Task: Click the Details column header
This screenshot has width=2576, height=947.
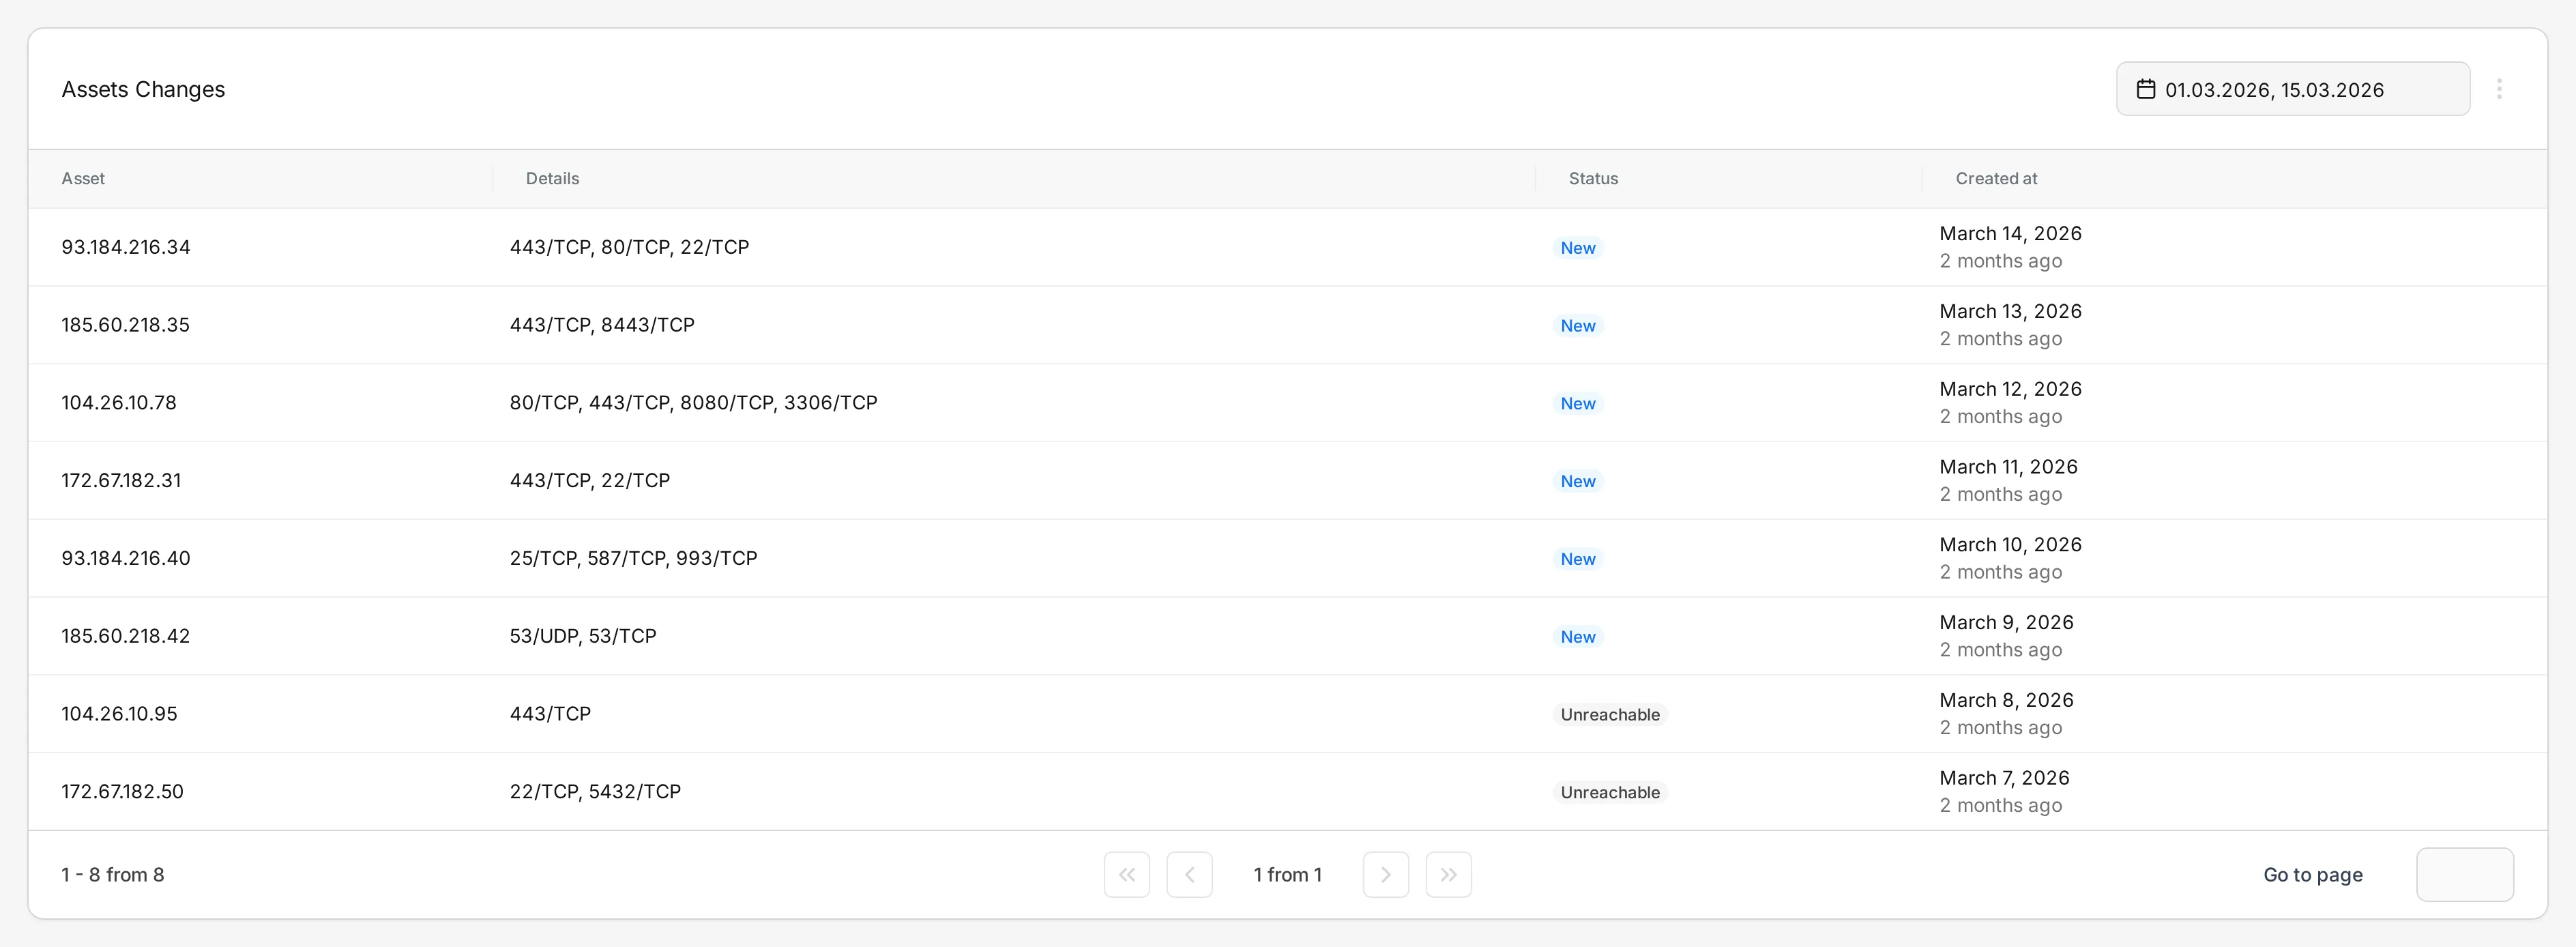Action: click(x=552, y=178)
